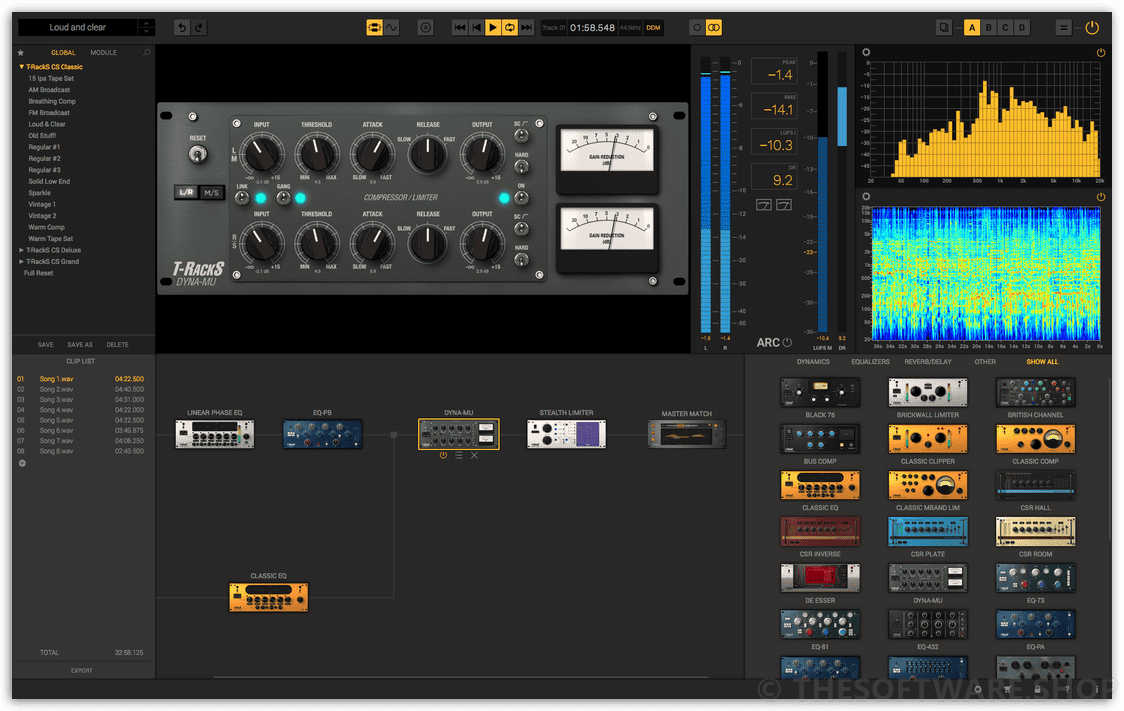Remove DYNA-MU with its chain X icon
Image resolution: width=1124 pixels, height=711 pixels.
coord(474,455)
